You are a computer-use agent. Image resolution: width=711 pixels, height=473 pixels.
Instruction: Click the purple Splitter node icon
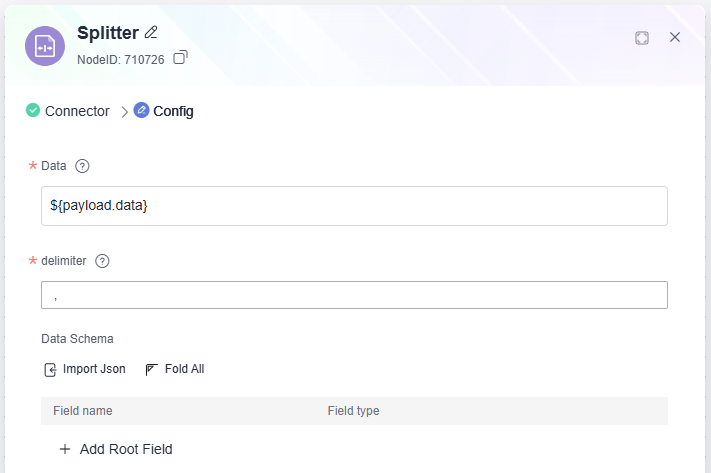pyautogui.click(x=45, y=46)
